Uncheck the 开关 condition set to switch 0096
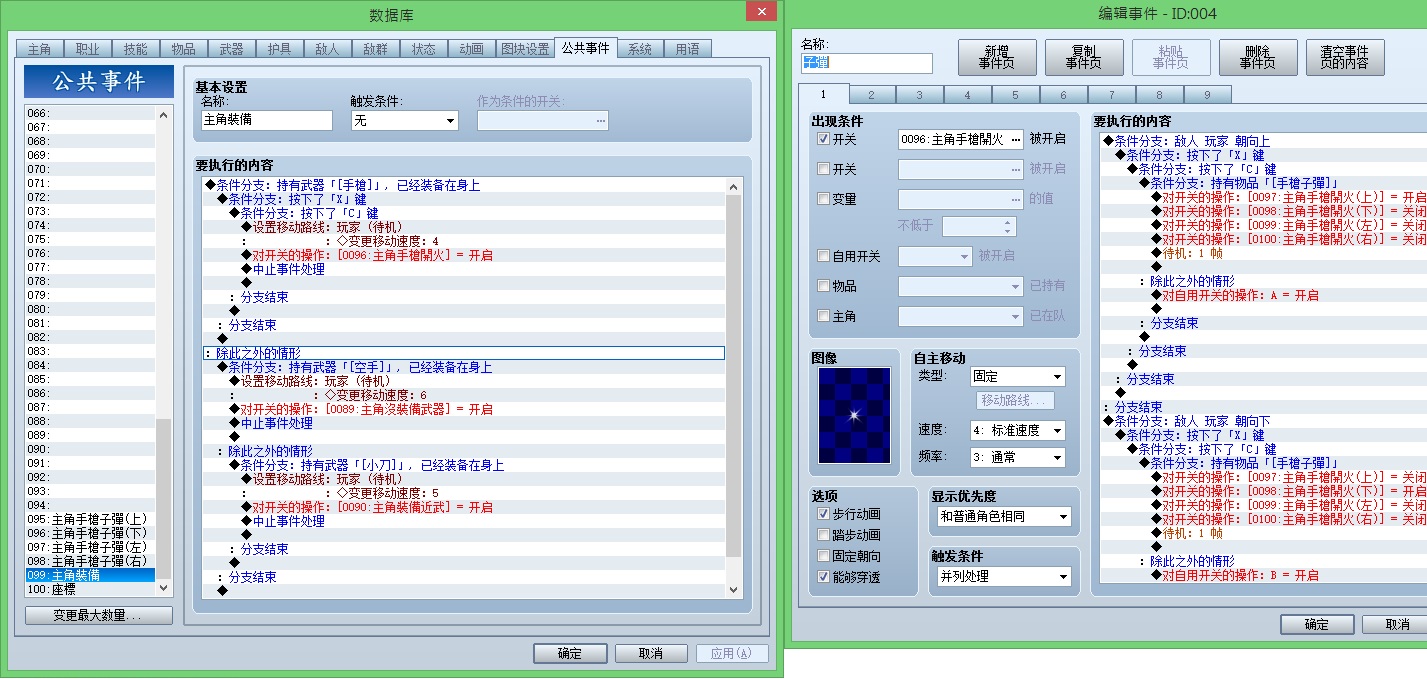The image size is (1427, 679). tap(824, 139)
